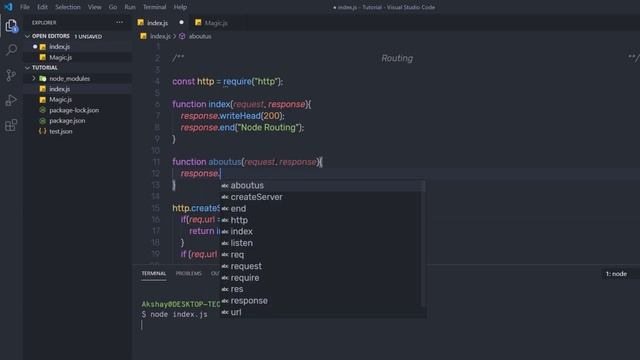The height and width of the screenshot is (360, 640).
Task: Click the VS Code logo icon
Action: point(9,7)
